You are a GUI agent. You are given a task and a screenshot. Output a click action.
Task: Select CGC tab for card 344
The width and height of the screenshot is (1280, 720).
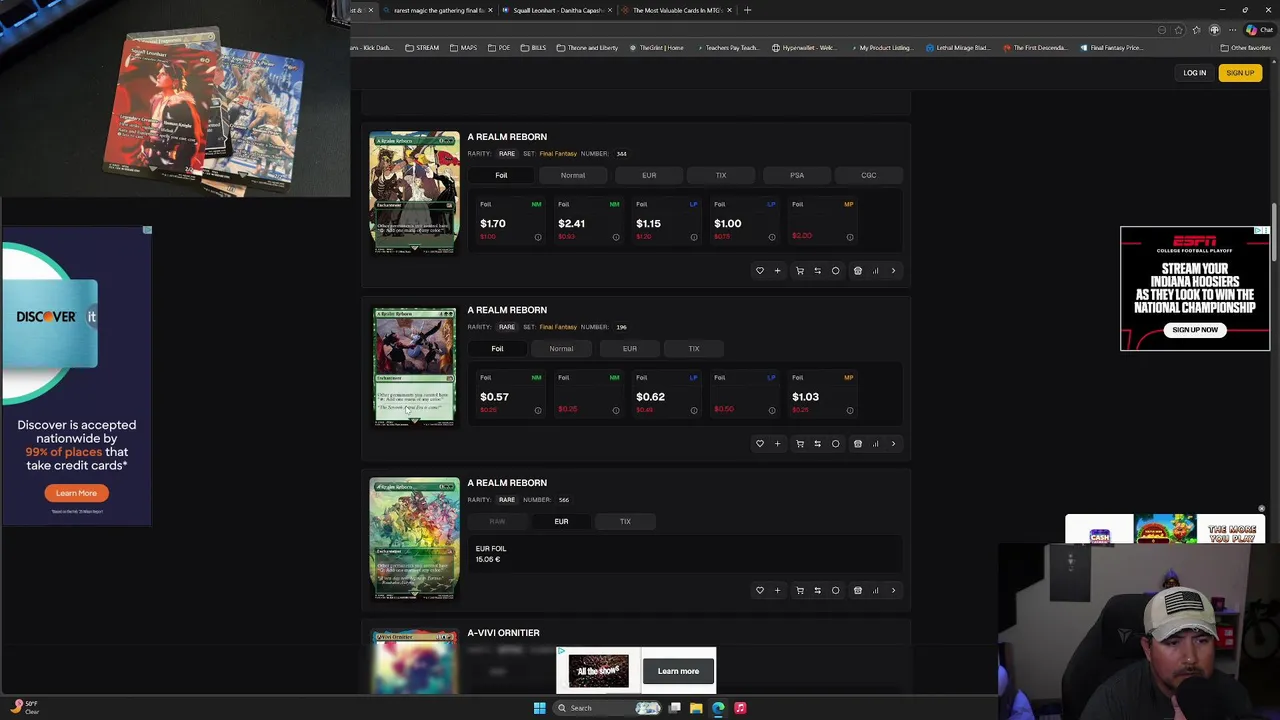[x=869, y=176]
